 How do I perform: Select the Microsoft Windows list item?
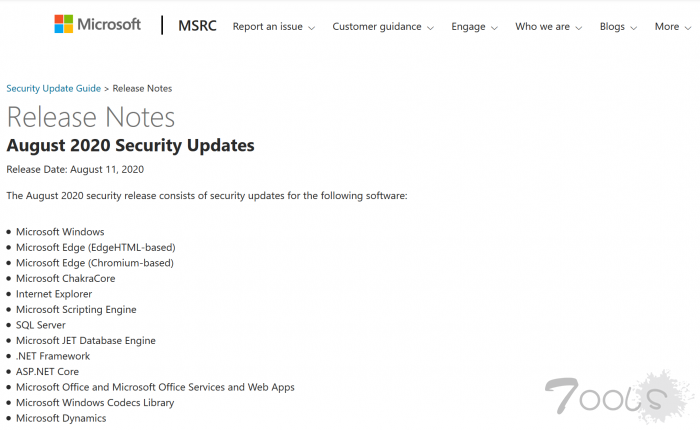coord(60,232)
